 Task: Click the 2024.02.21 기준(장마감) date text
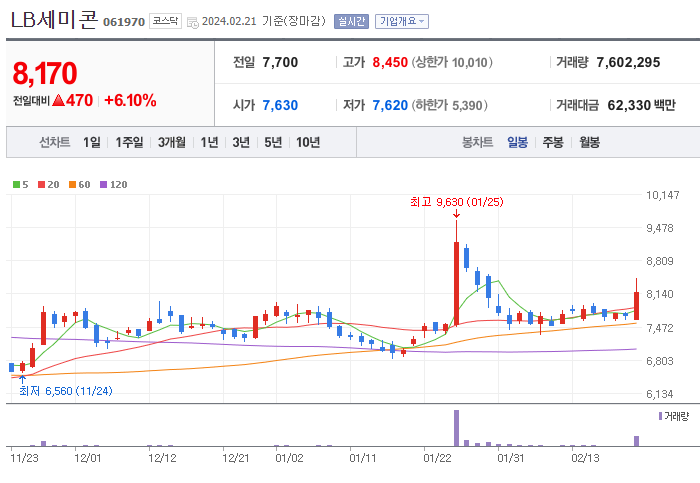pos(264,21)
